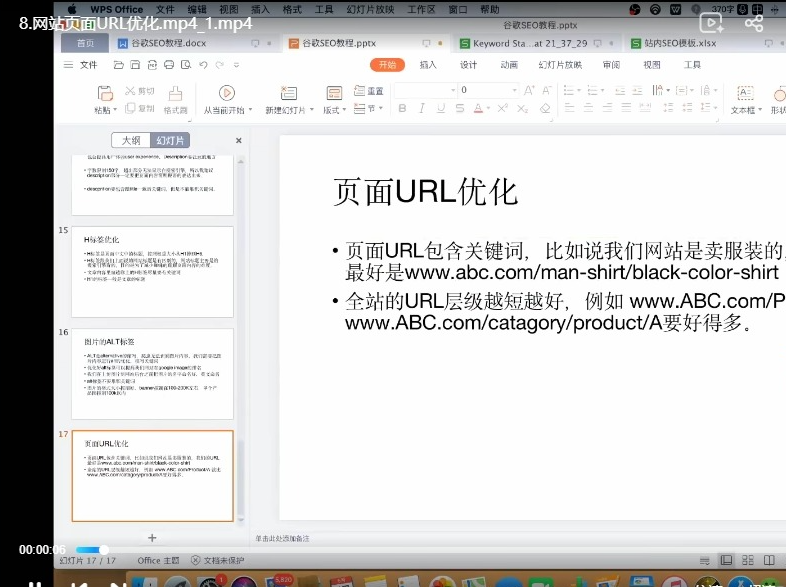Click the Print icon in quick toolbar
Screen dimensions: 786x587
pos(169,65)
